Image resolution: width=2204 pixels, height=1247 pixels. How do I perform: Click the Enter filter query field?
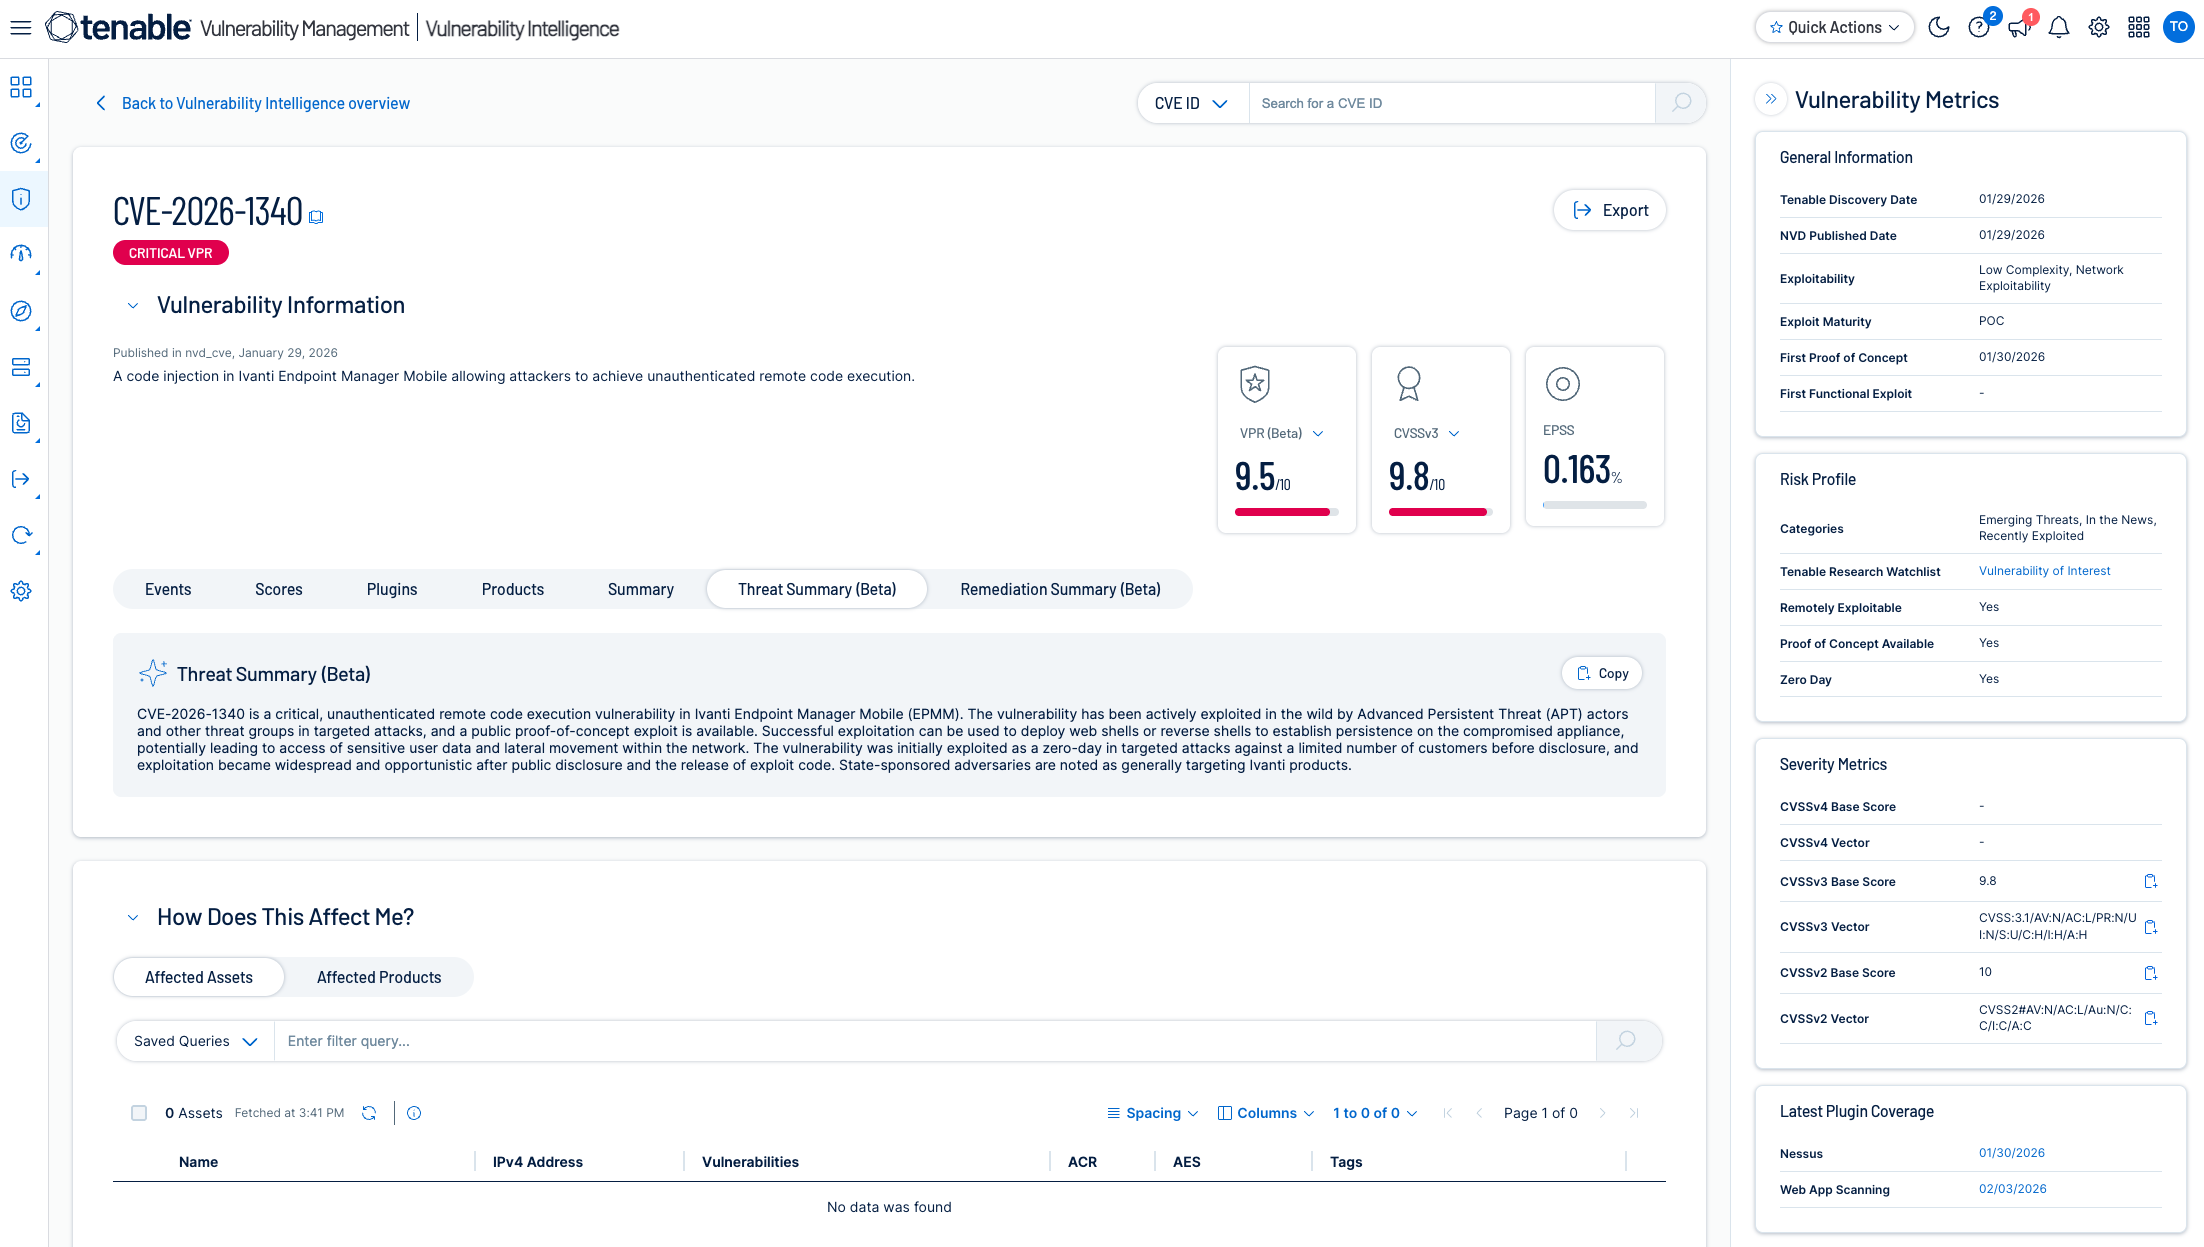coord(934,1041)
